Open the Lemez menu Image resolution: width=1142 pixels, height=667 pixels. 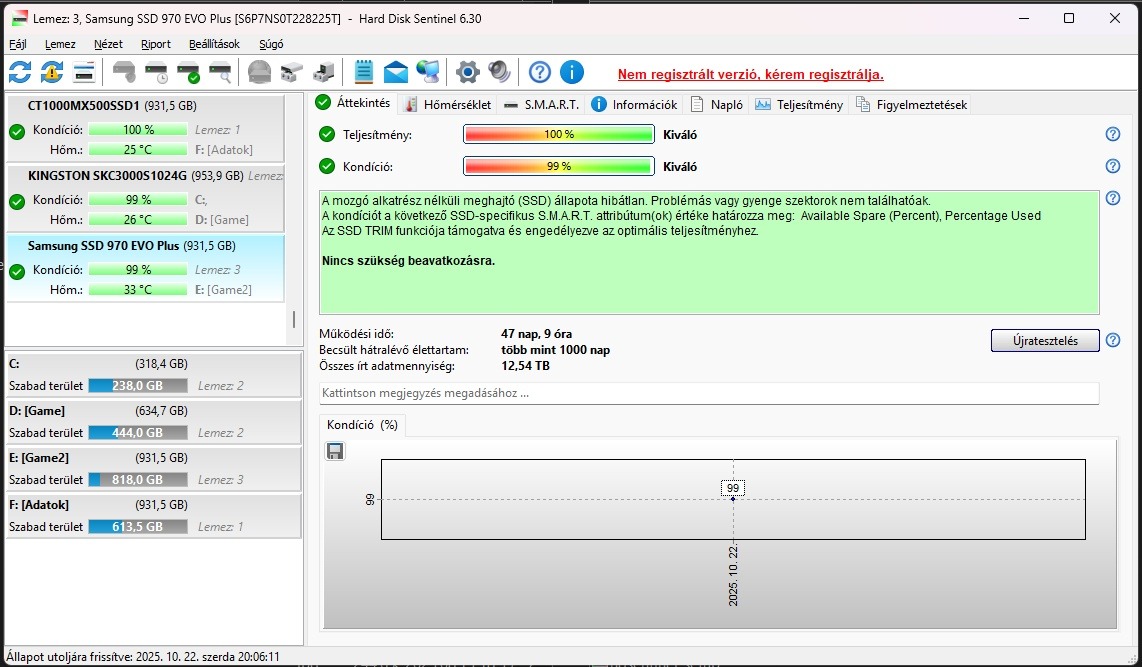click(x=60, y=44)
